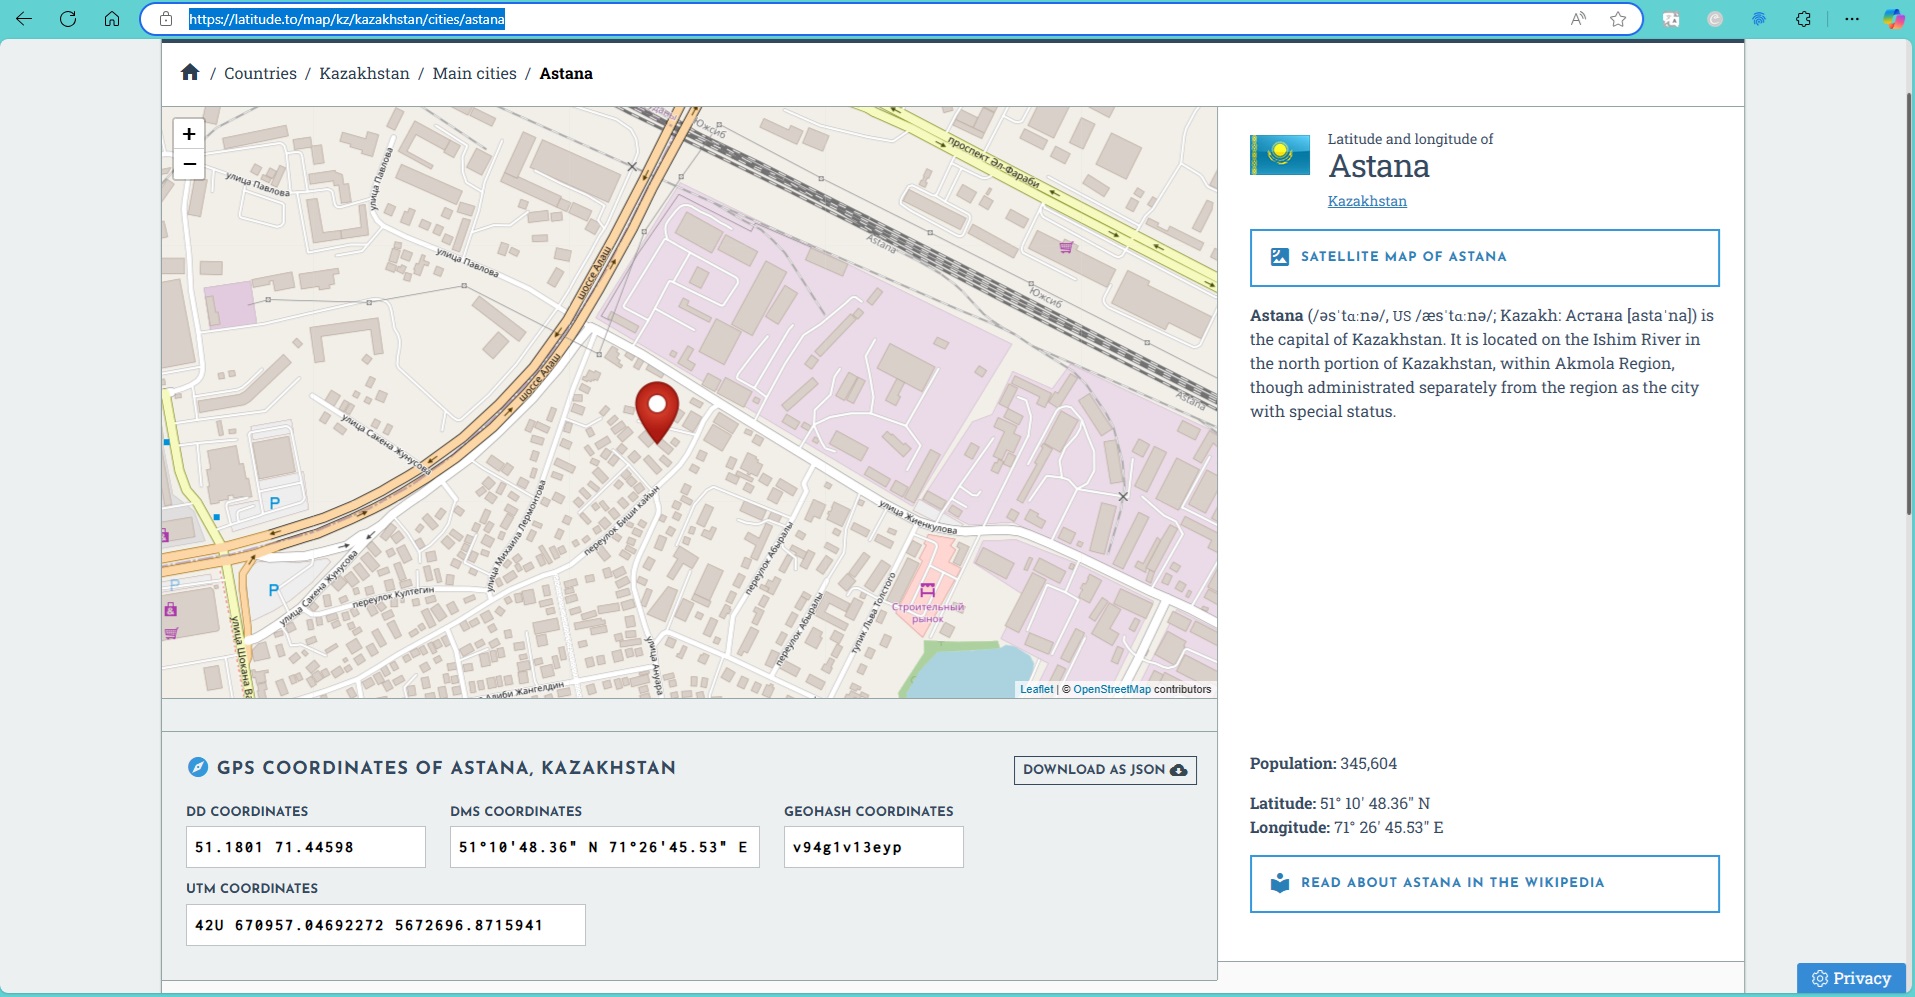
Task: Open the Copilot sidebar
Action: [1892, 19]
